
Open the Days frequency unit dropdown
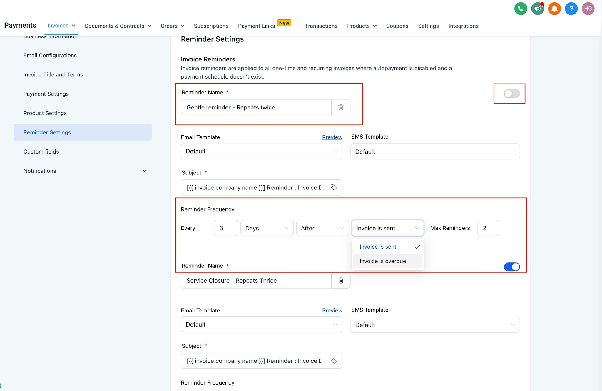(267, 228)
